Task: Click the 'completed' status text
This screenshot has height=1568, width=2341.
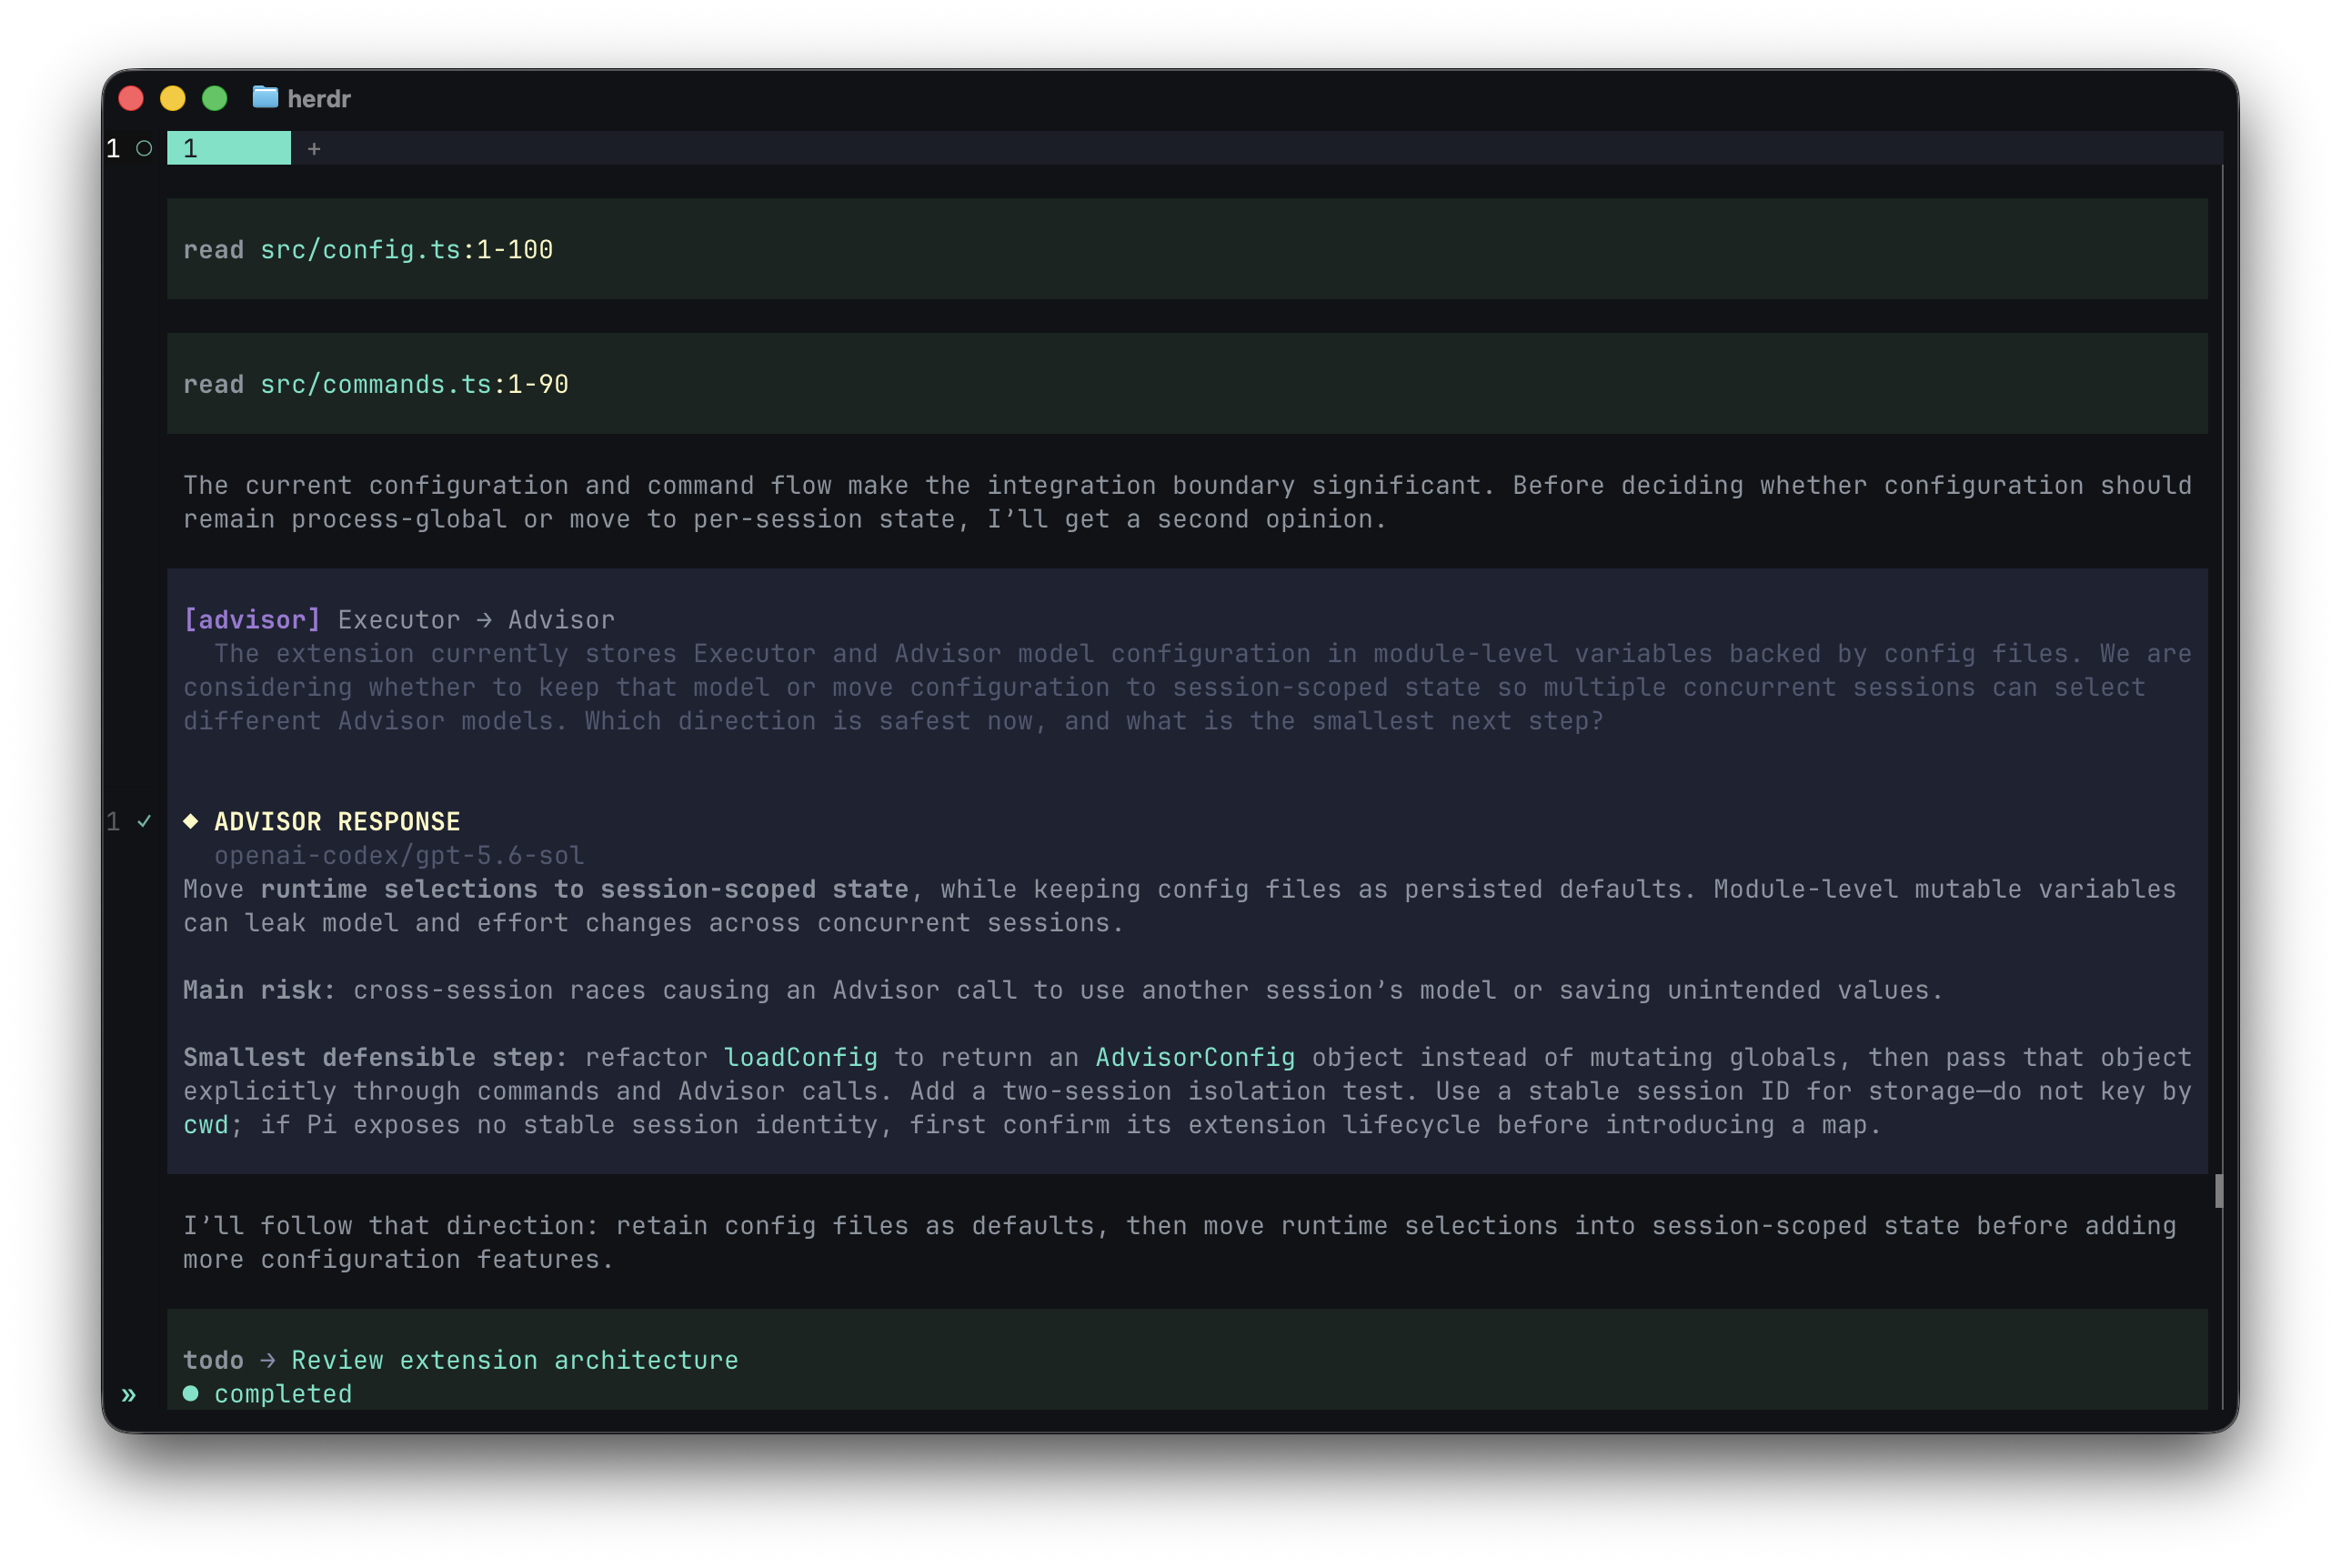Action: 283,1394
